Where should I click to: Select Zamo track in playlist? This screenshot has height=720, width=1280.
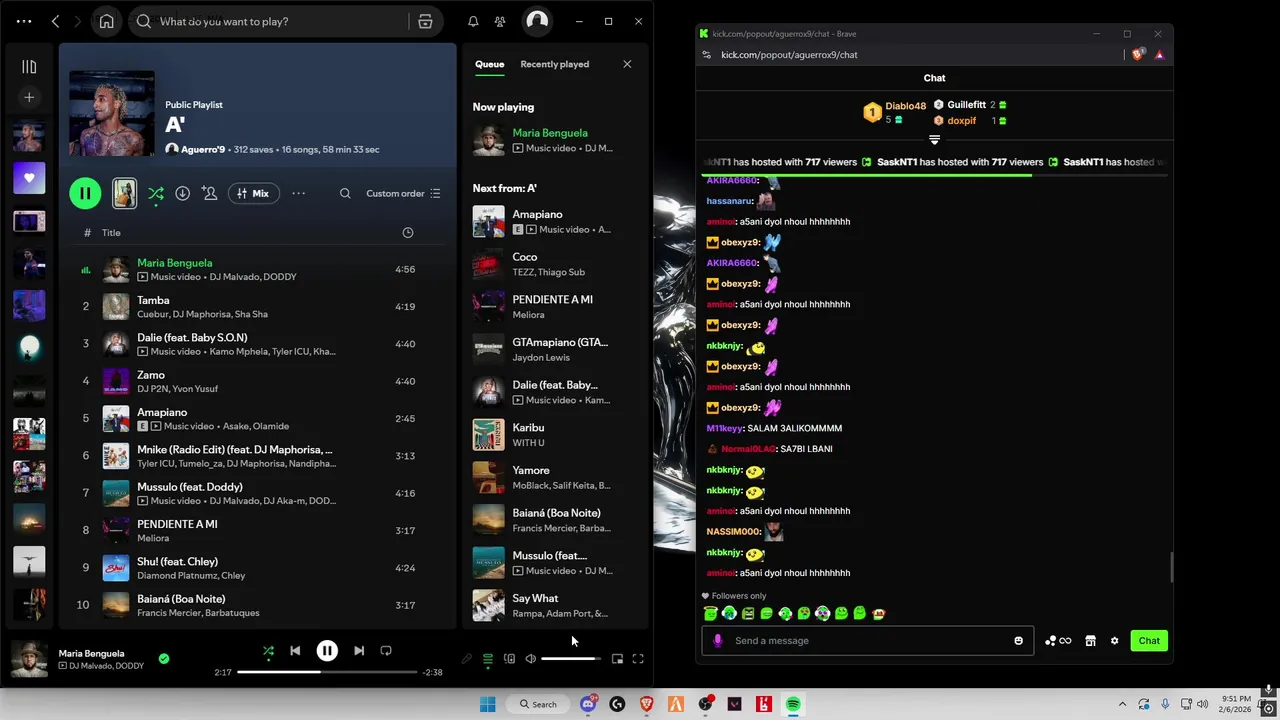click(x=258, y=381)
